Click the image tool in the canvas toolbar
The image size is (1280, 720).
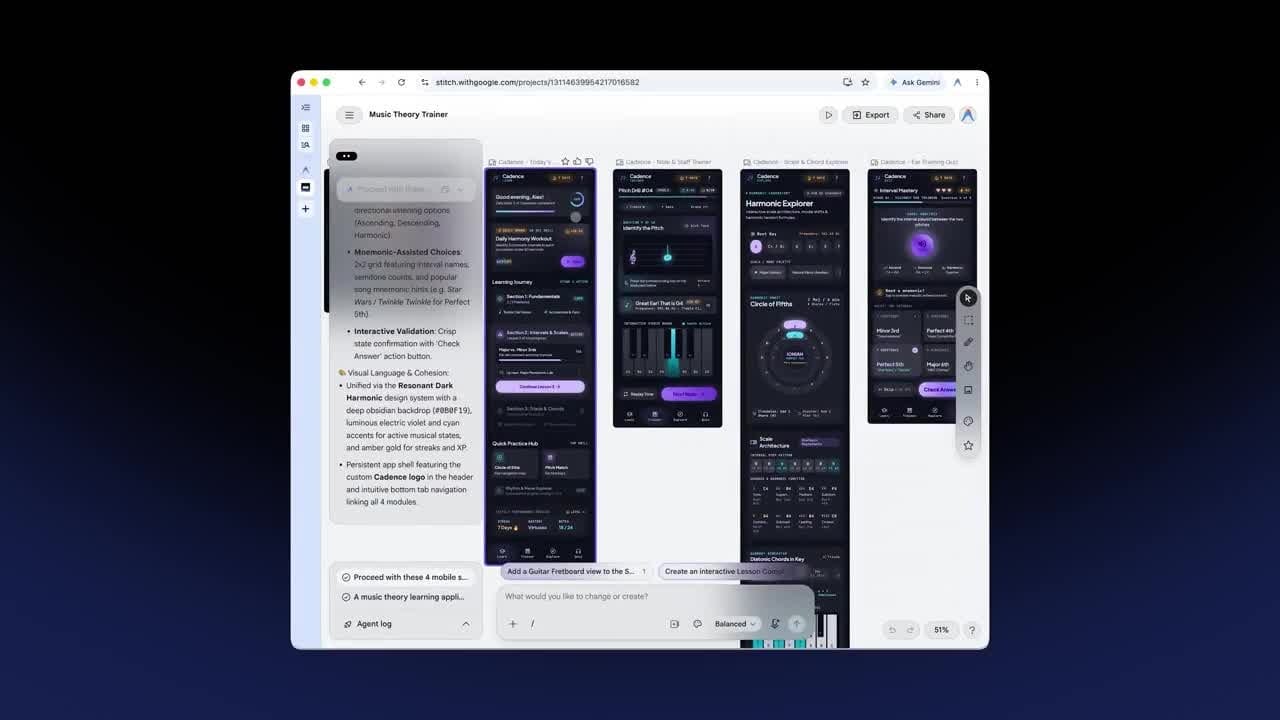[968, 390]
